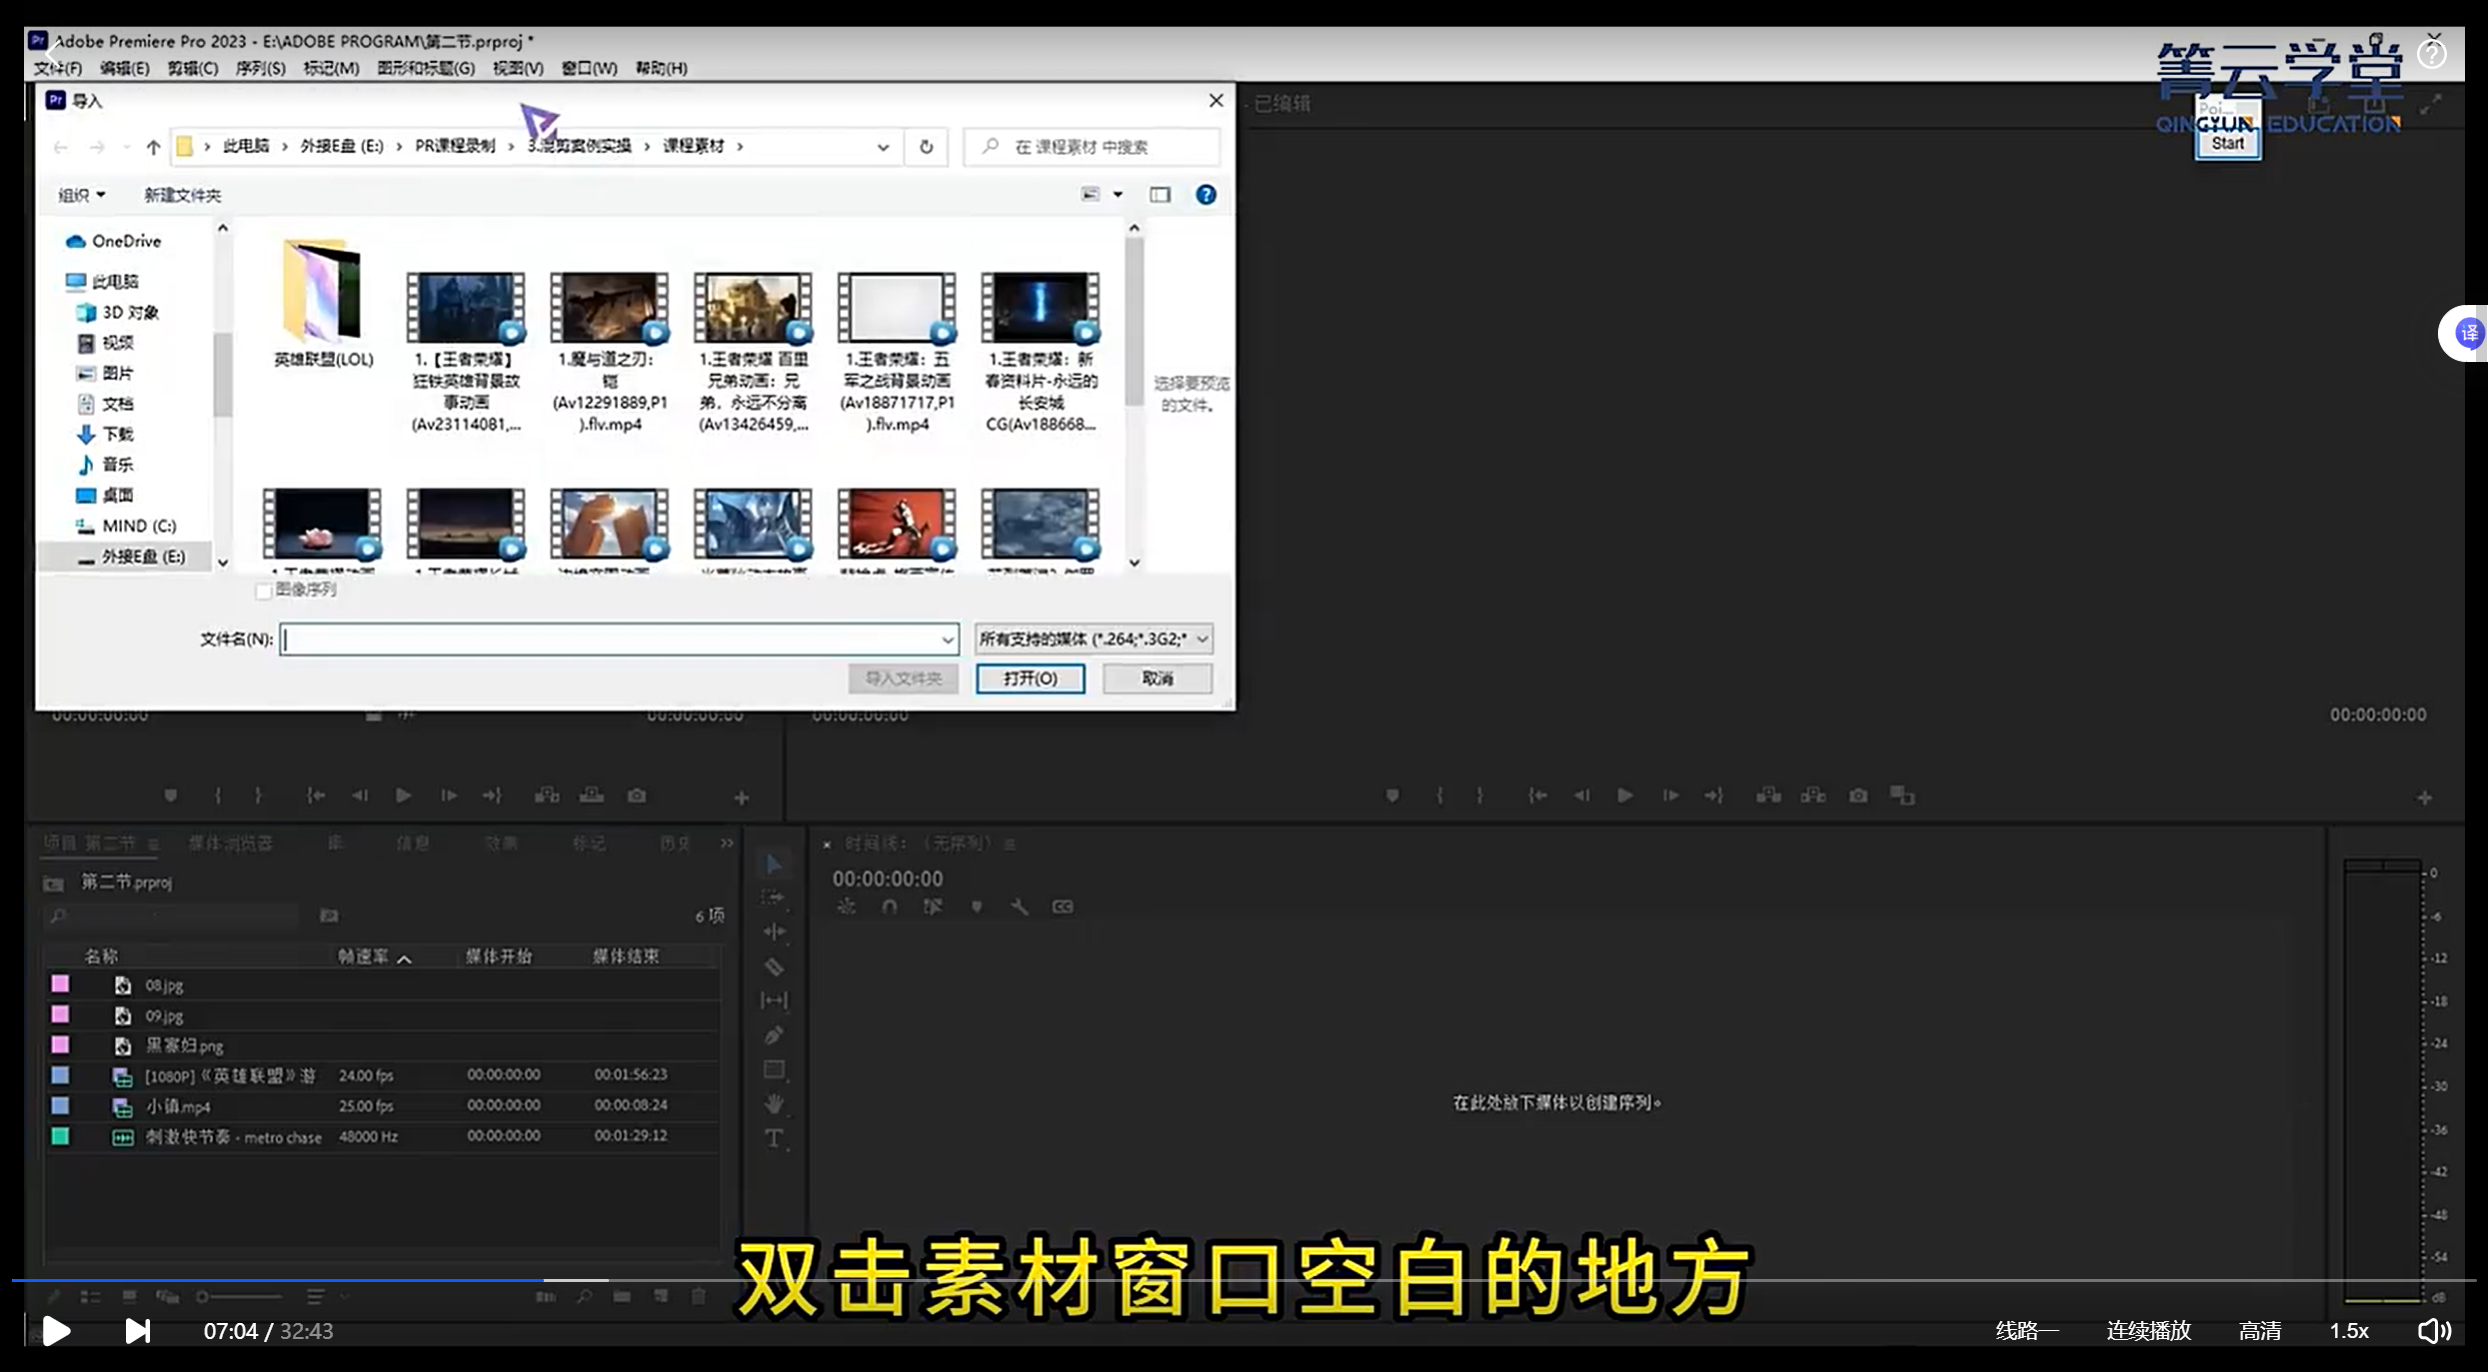Open the 序列(S) menu
This screenshot has height=1372, width=2488.
pyautogui.click(x=260, y=68)
